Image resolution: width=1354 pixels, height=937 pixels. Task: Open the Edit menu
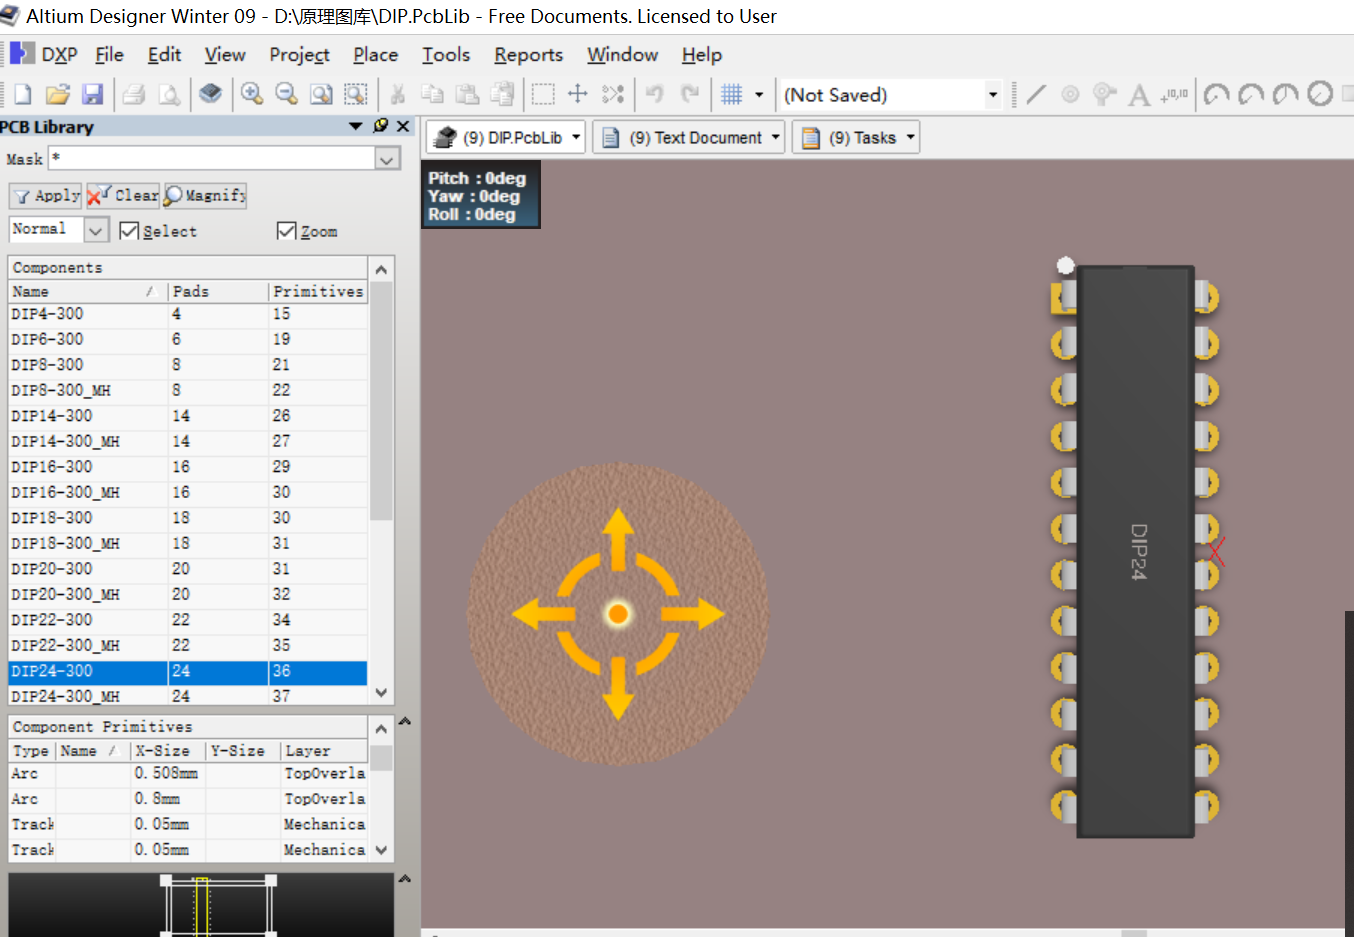[x=164, y=54]
